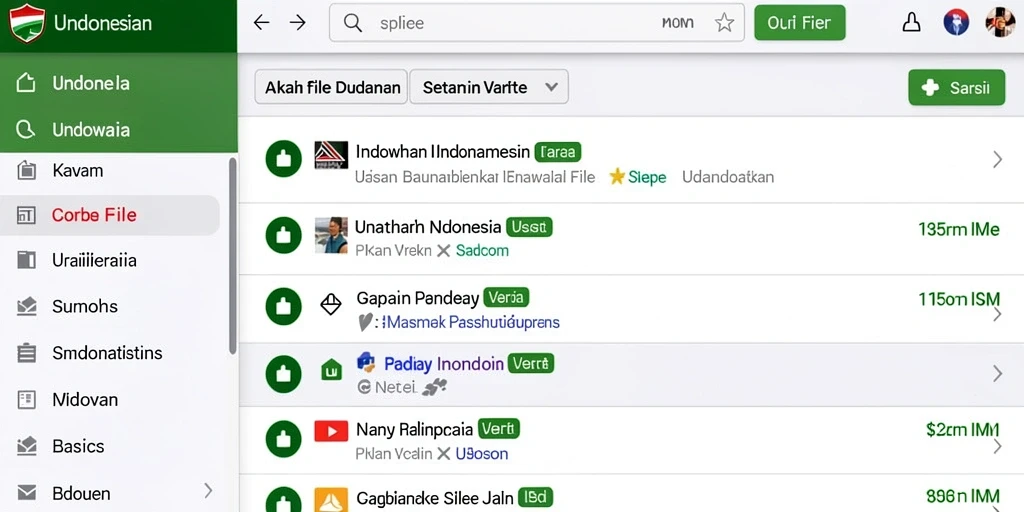Open the Sadcom link
The height and width of the screenshot is (512, 1024).
pos(482,250)
